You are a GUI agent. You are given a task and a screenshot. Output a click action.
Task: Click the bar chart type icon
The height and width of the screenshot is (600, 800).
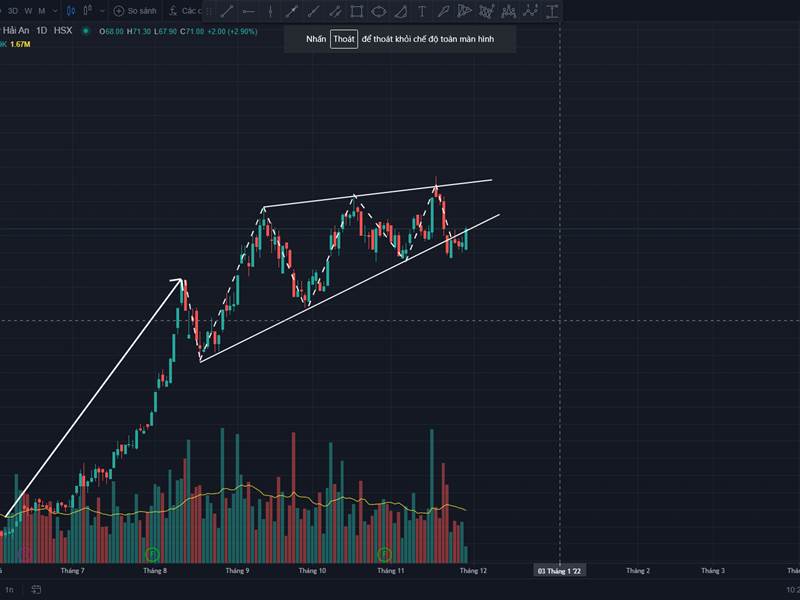click(88, 11)
